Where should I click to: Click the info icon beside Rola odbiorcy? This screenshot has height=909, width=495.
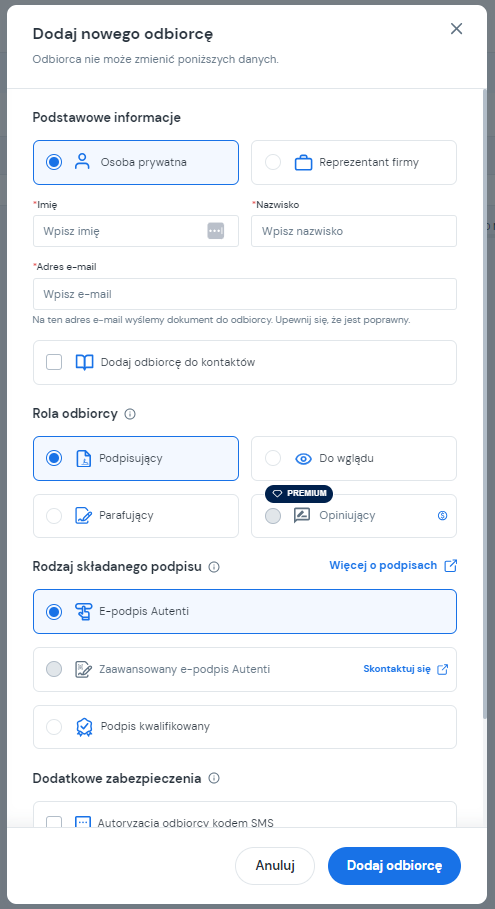130,414
